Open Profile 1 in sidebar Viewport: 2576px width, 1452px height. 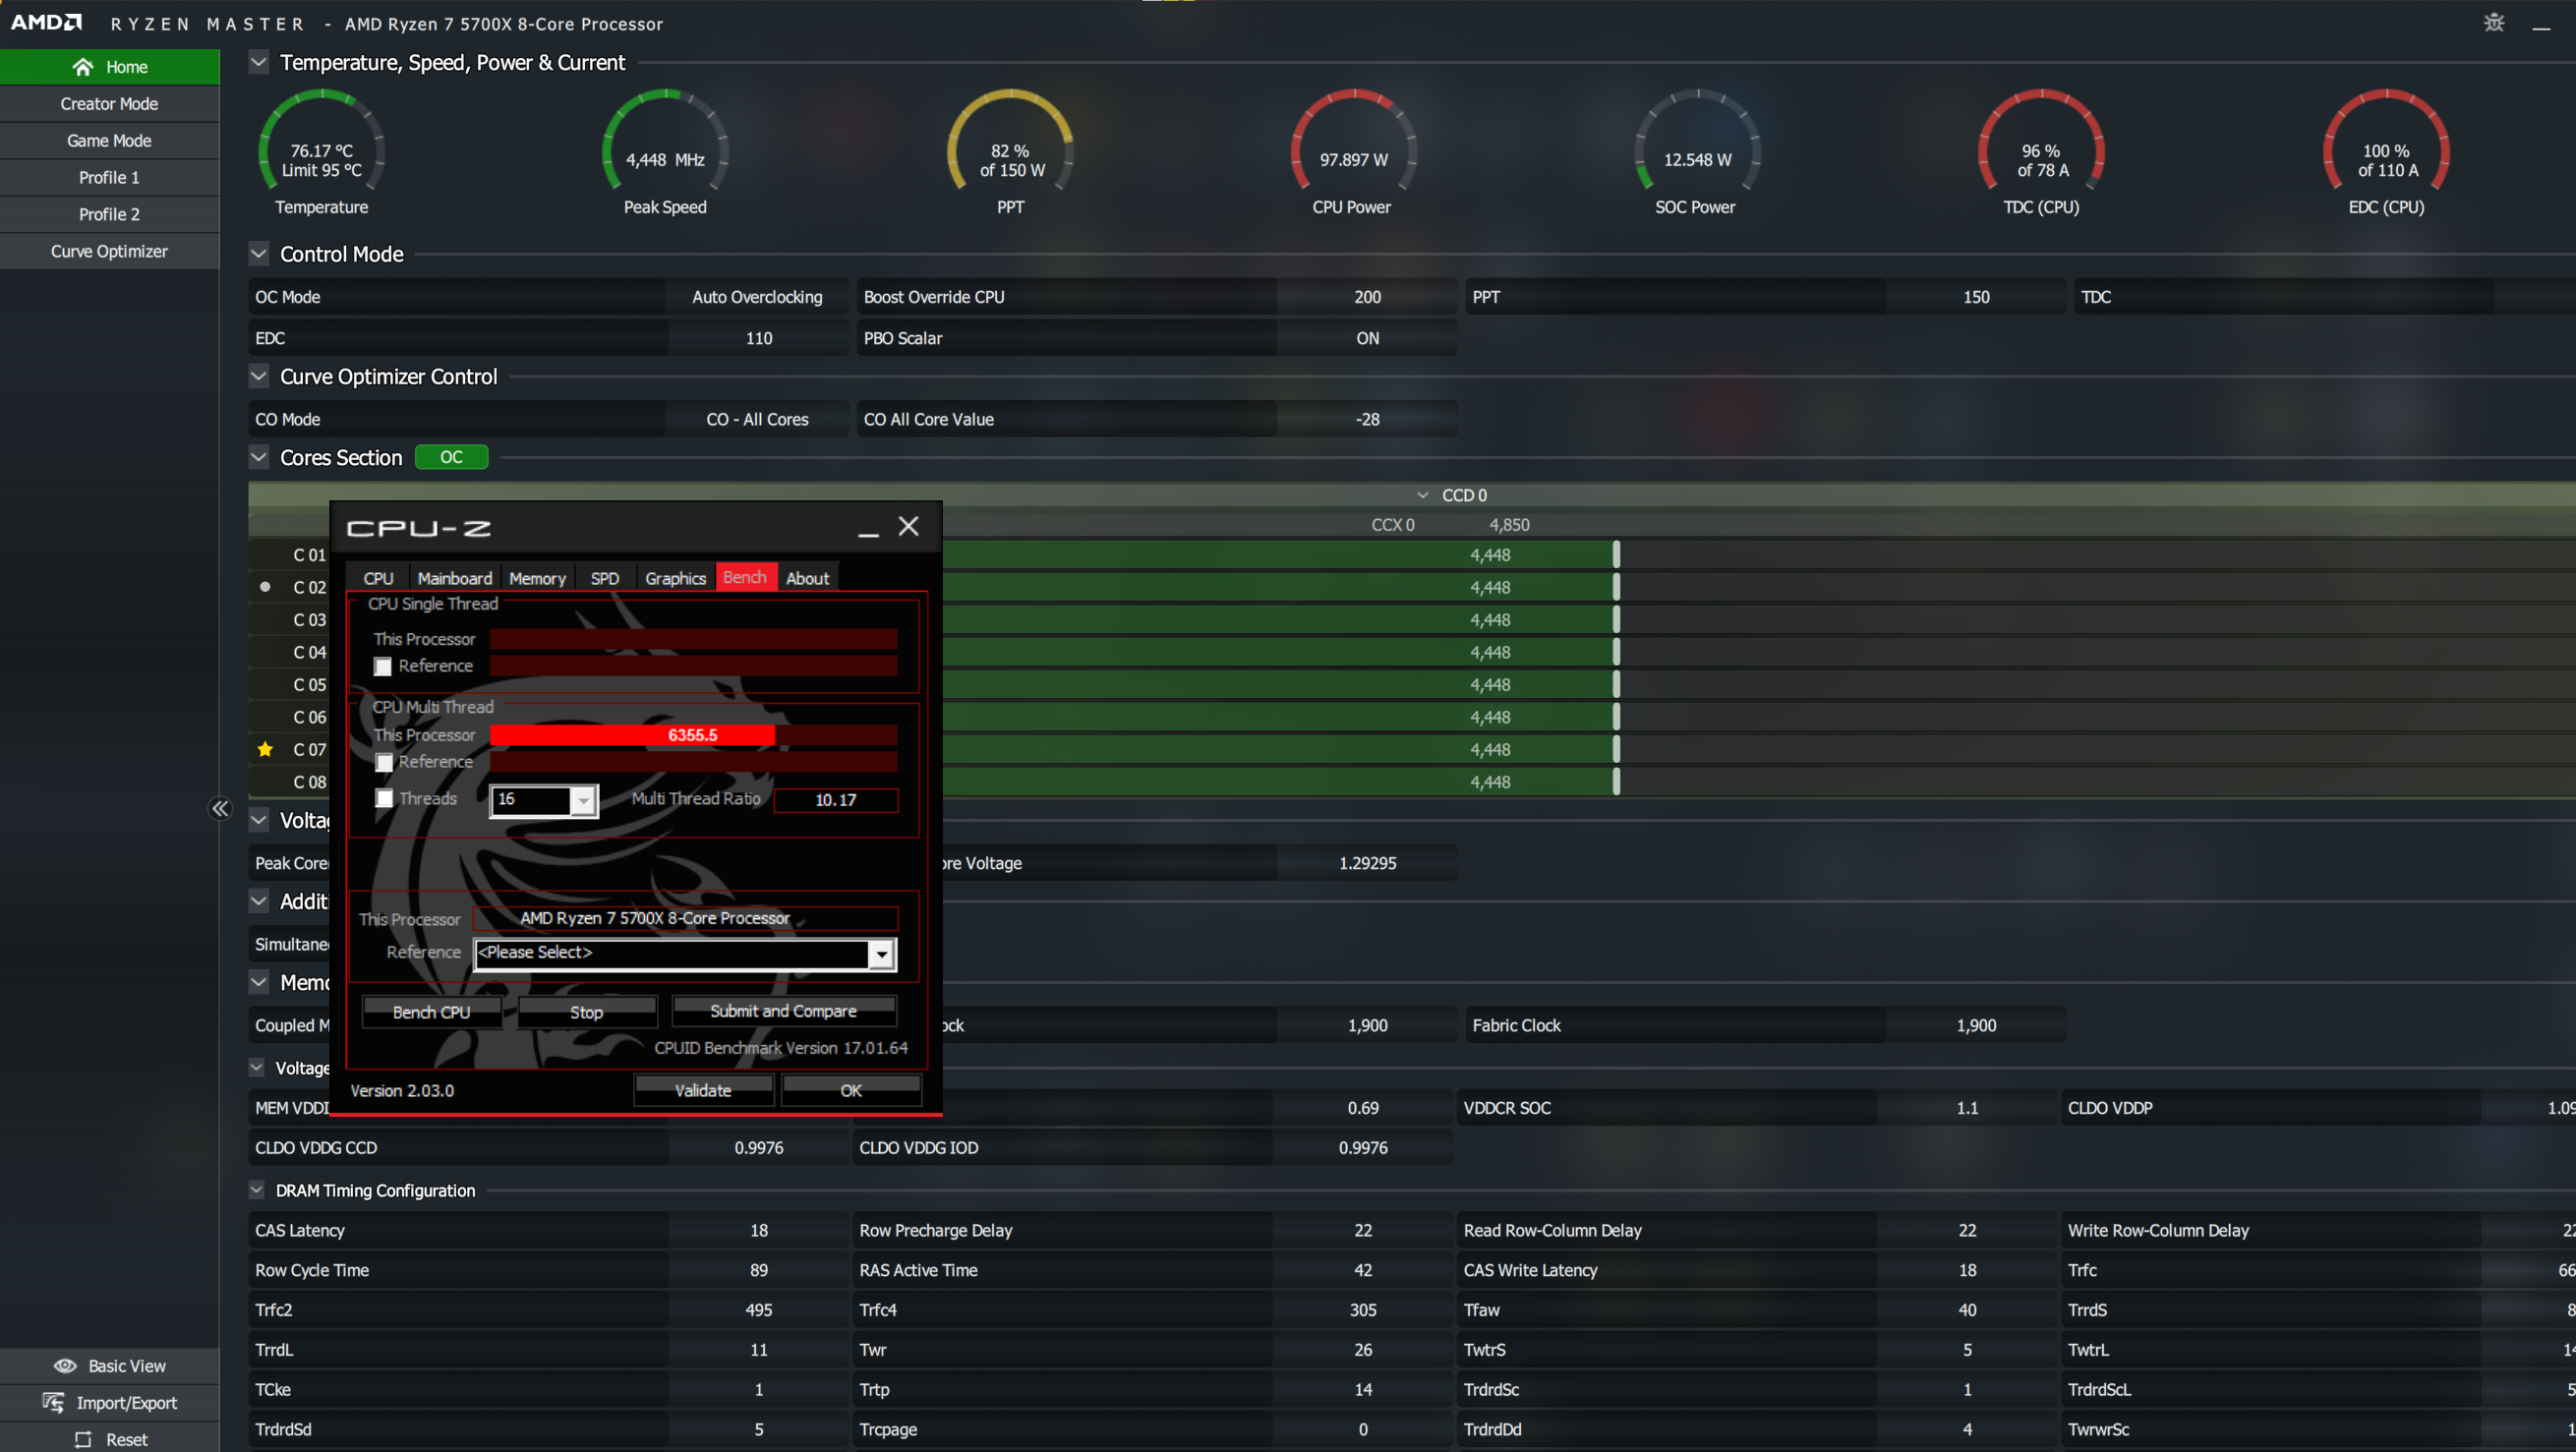tap(109, 177)
